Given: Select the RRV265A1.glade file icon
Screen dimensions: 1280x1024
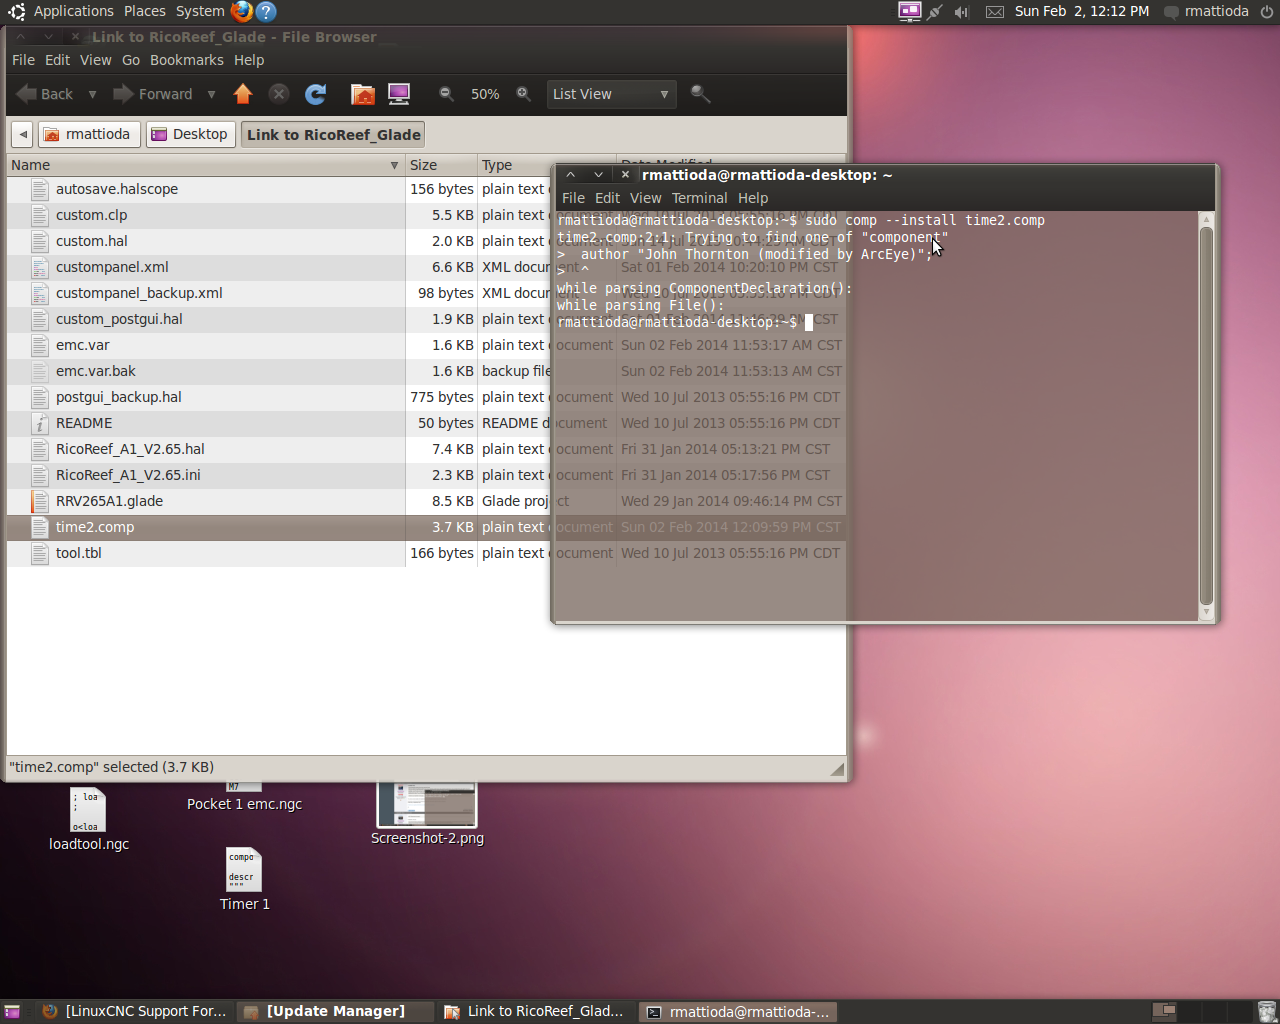Looking at the screenshot, I should click(x=40, y=501).
